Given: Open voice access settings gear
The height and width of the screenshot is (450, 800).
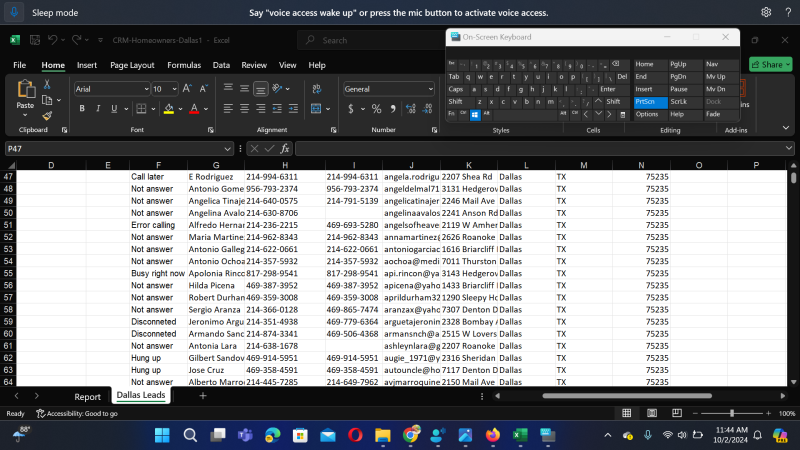Looking at the screenshot, I should click(766, 12).
